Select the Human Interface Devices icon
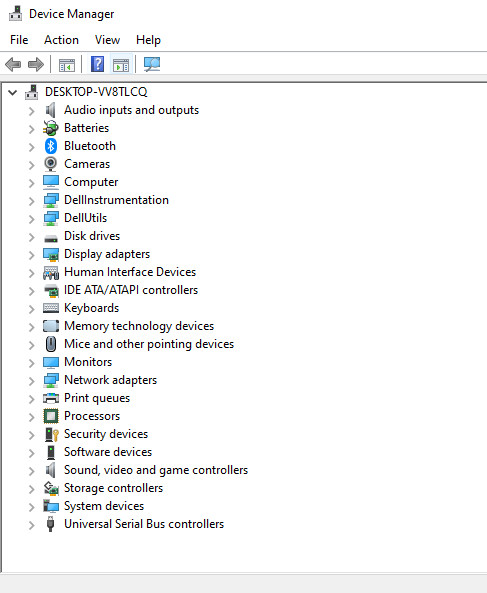The image size is (487, 593). click(51, 272)
